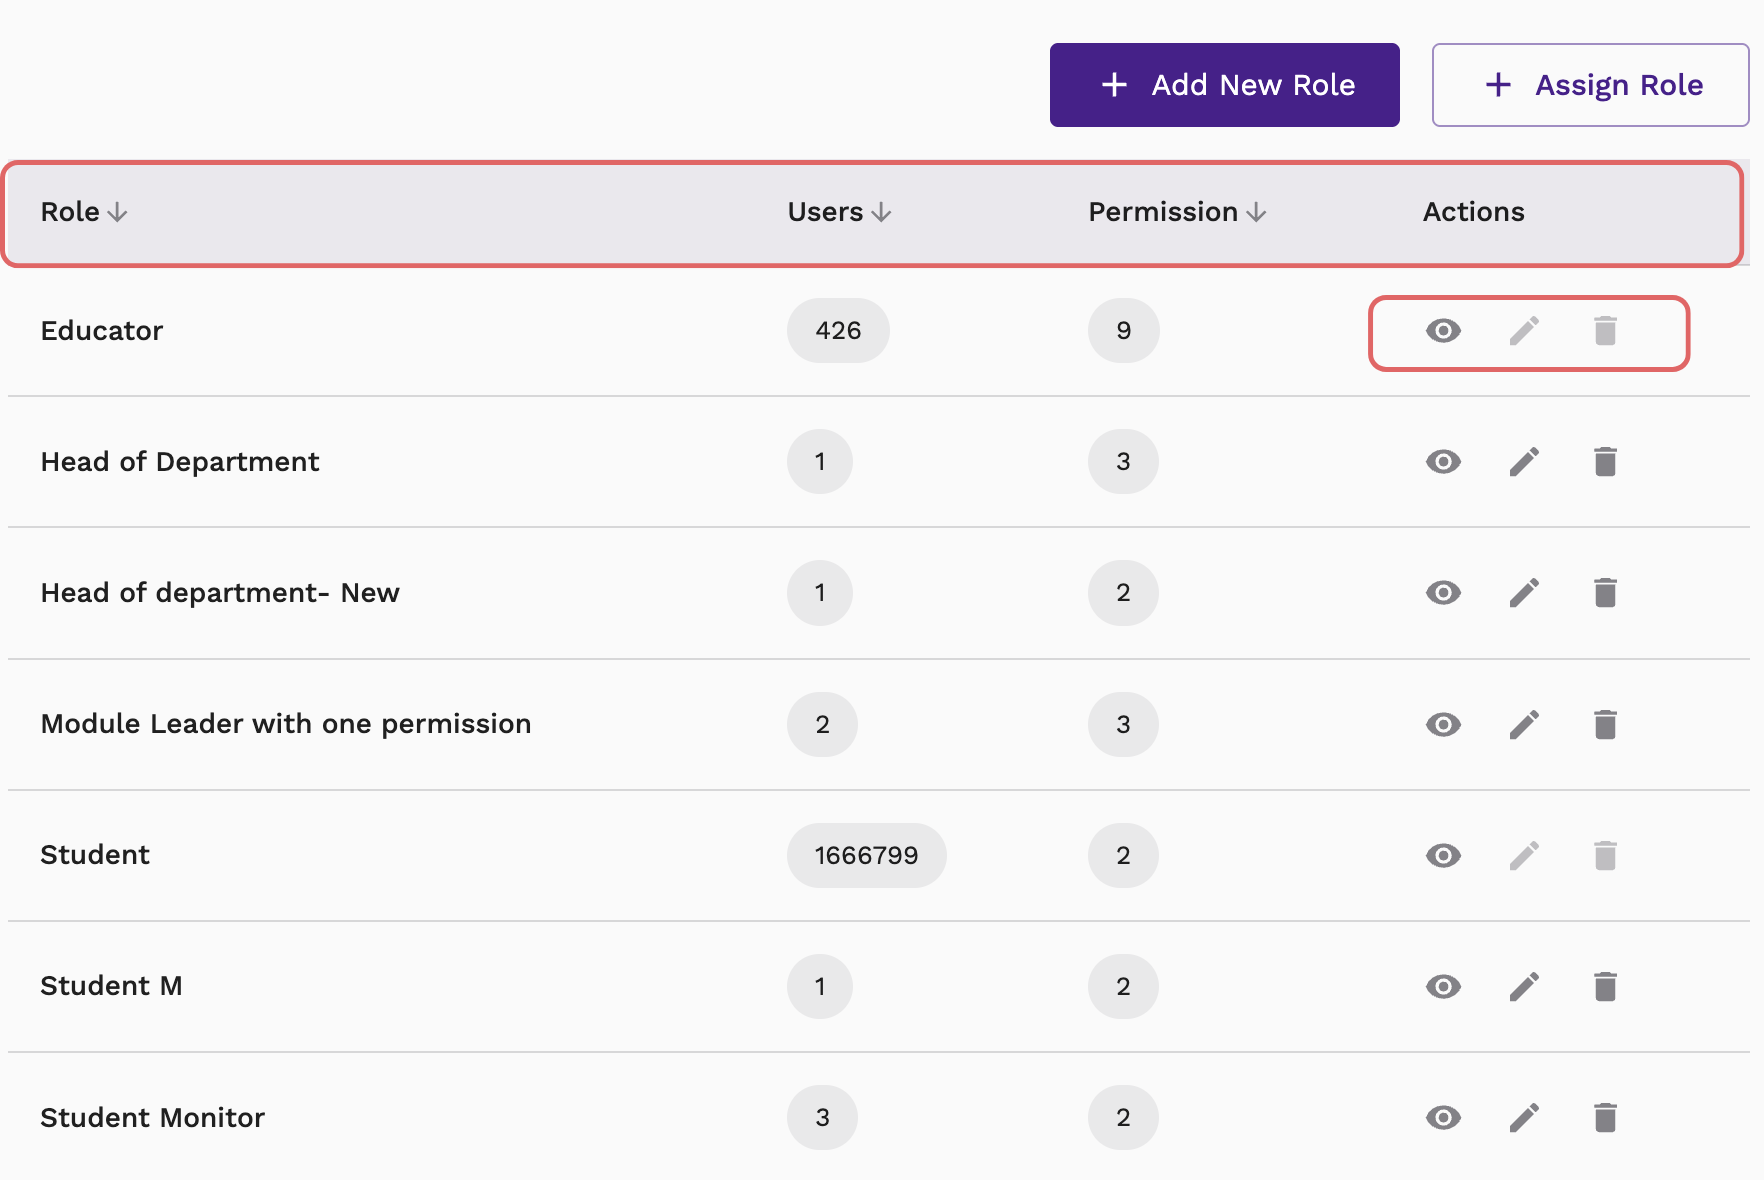Open the Assign Role dialog
This screenshot has height=1180, width=1764.
tap(1590, 85)
